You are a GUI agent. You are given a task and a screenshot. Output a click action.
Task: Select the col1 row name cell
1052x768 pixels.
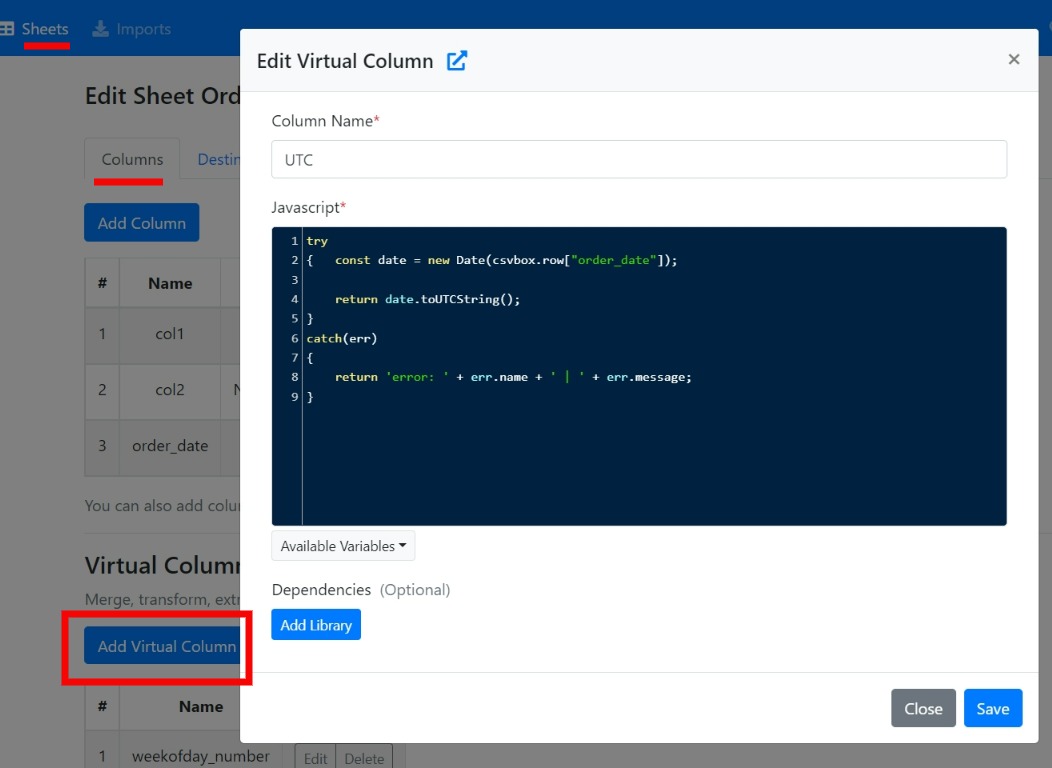pos(170,333)
